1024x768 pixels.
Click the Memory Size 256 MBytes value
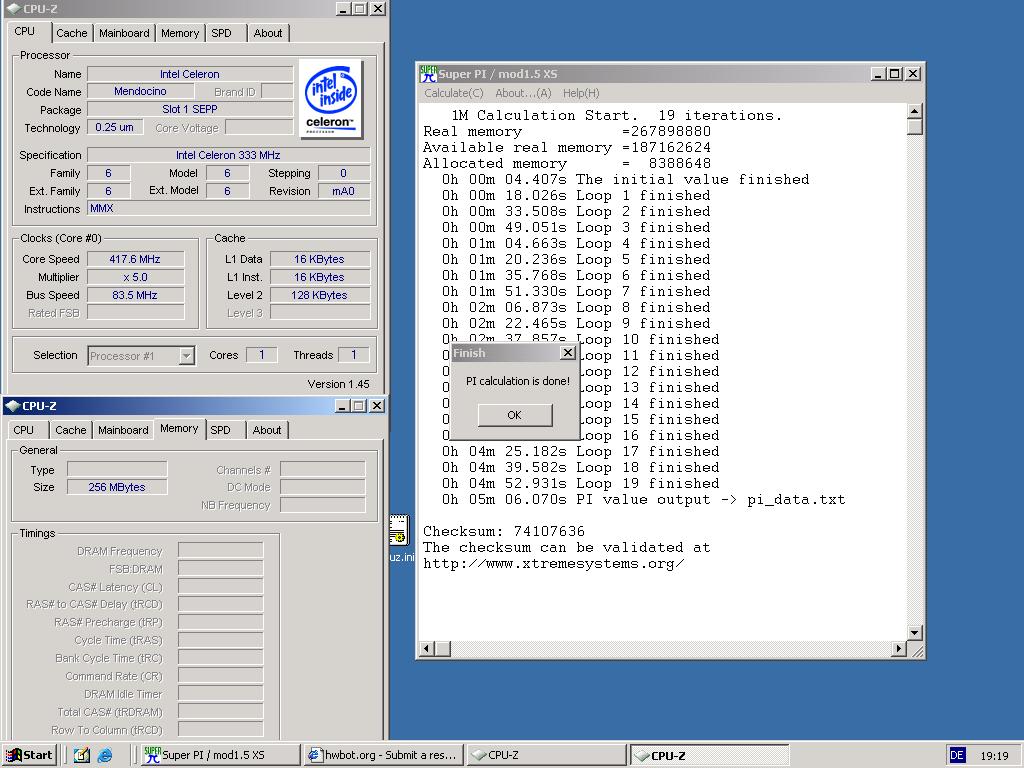pyautogui.click(x=117, y=487)
